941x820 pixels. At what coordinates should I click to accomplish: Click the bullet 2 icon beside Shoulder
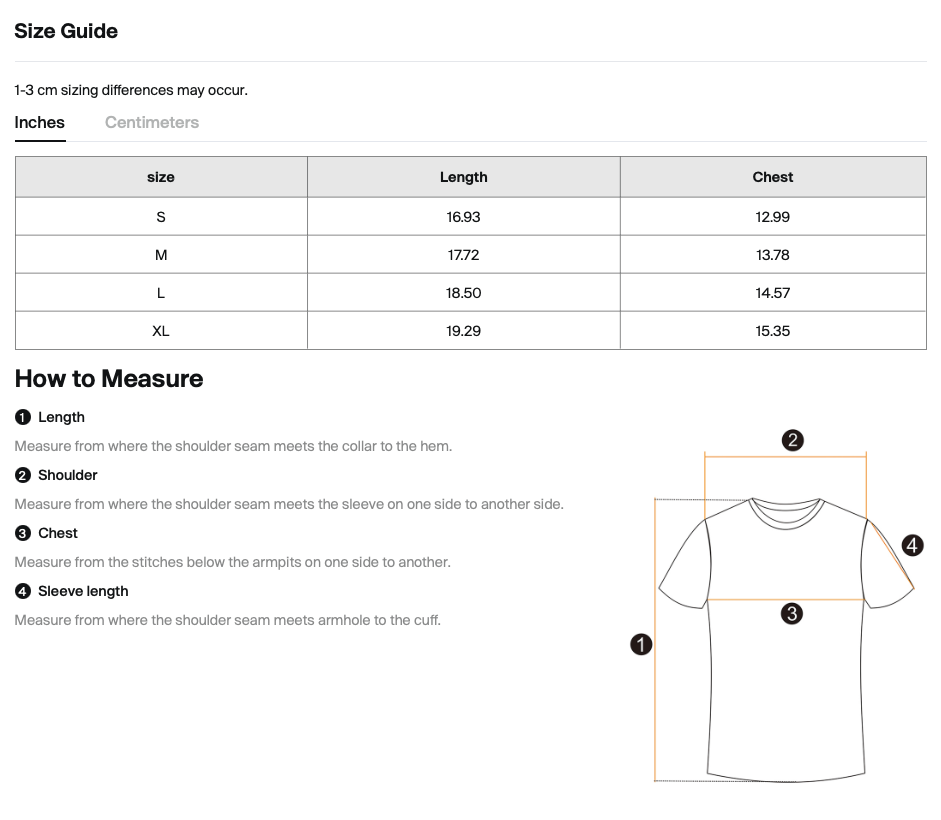23,475
